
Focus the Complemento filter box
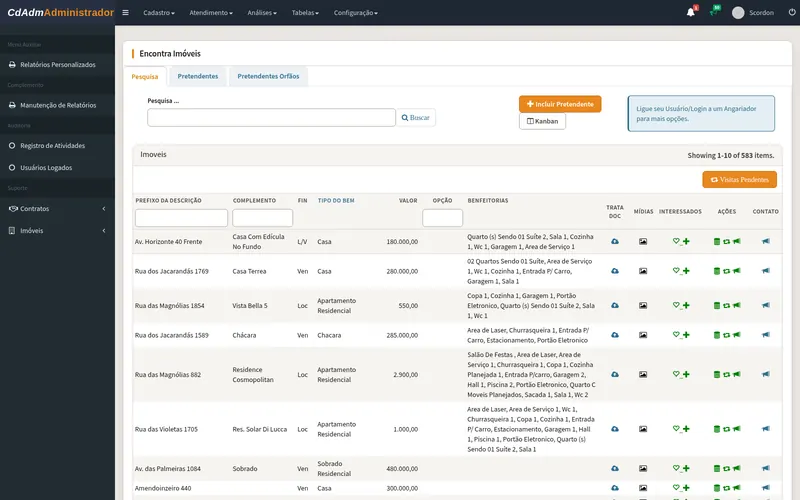pyautogui.click(x=262, y=218)
